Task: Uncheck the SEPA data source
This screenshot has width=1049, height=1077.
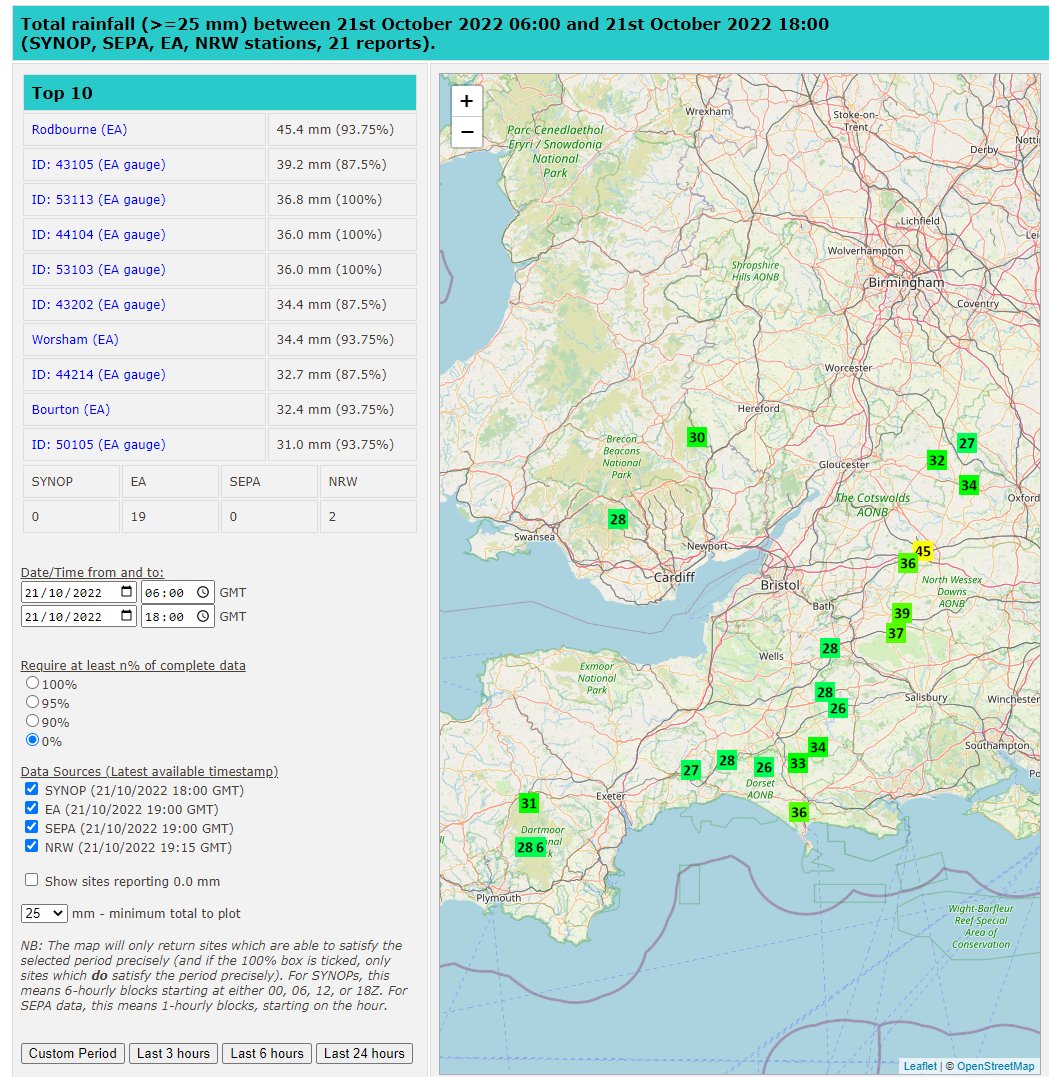Action: (x=32, y=826)
